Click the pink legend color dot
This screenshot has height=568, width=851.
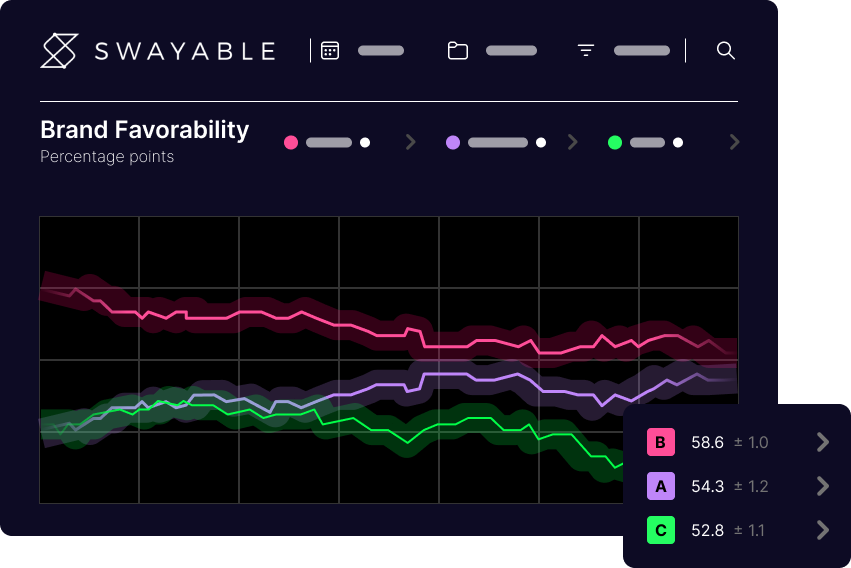pos(291,143)
